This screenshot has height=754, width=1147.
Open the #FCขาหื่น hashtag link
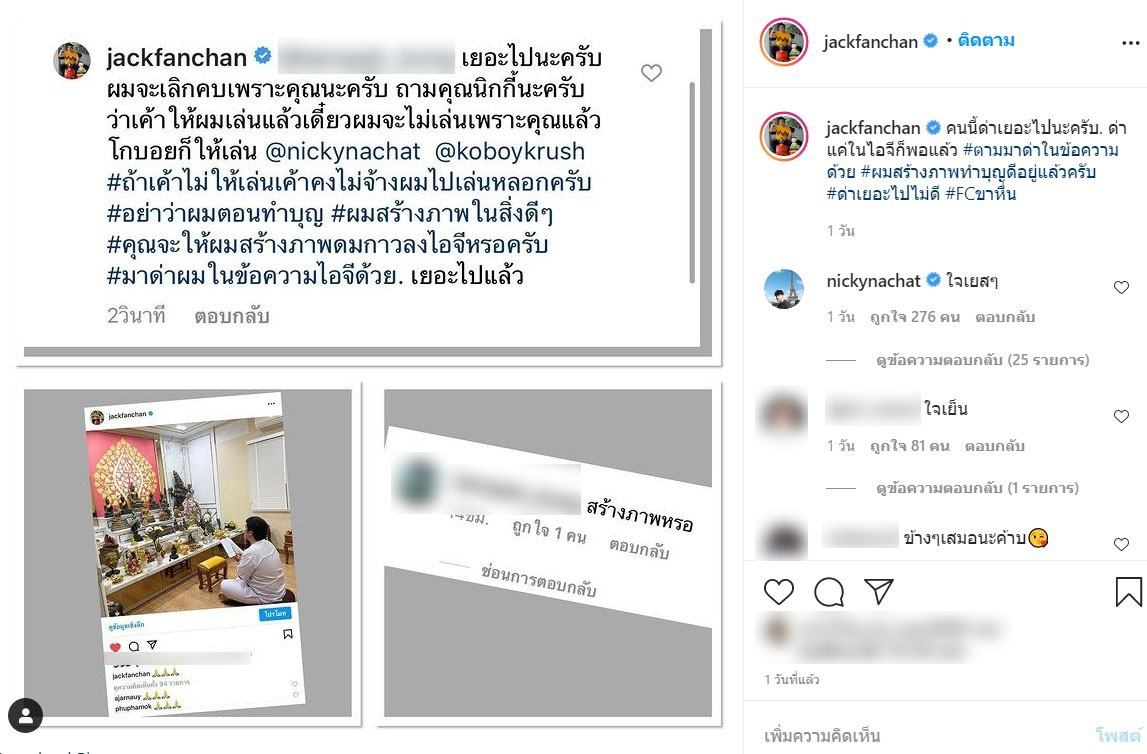coord(980,194)
